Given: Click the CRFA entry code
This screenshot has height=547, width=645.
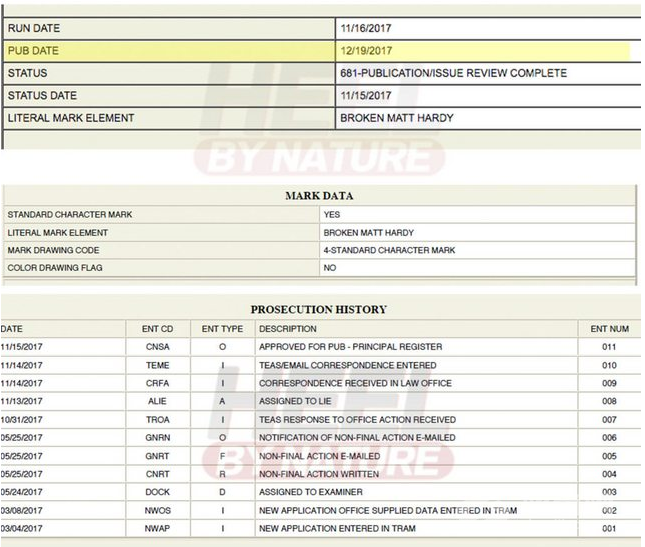Looking at the screenshot, I should 158,383.
